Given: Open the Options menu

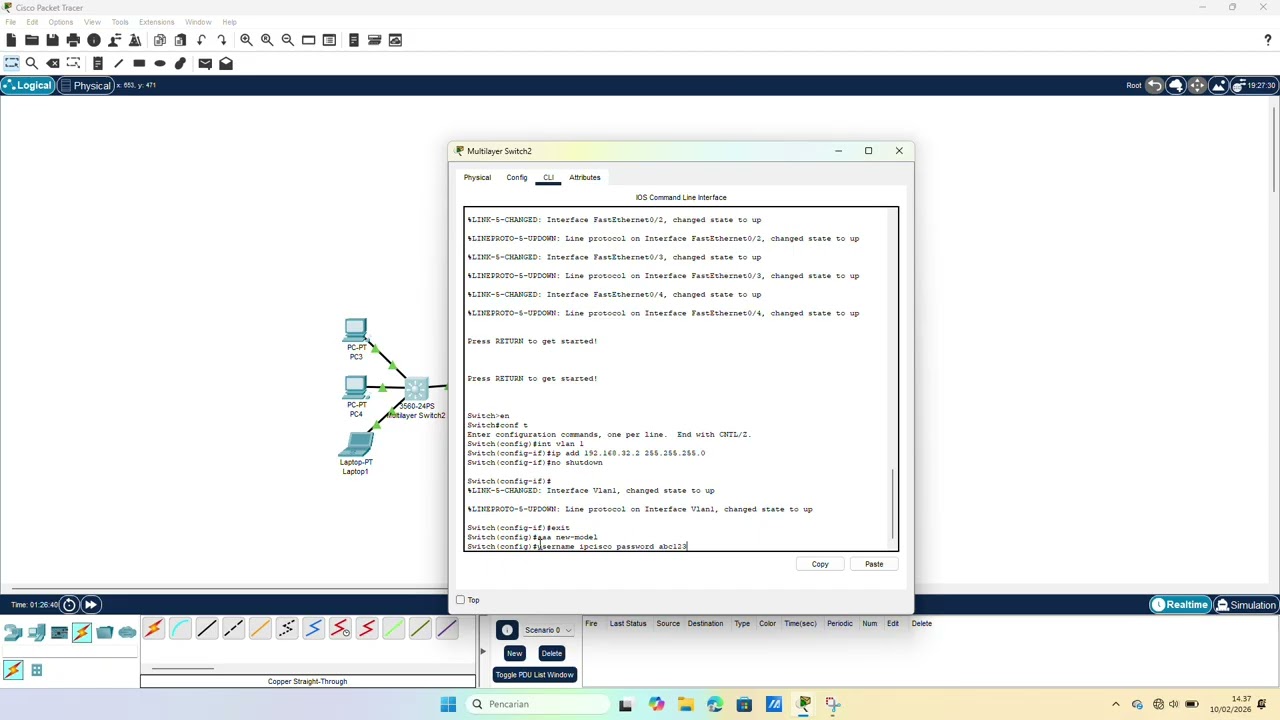Looking at the screenshot, I should click(60, 22).
